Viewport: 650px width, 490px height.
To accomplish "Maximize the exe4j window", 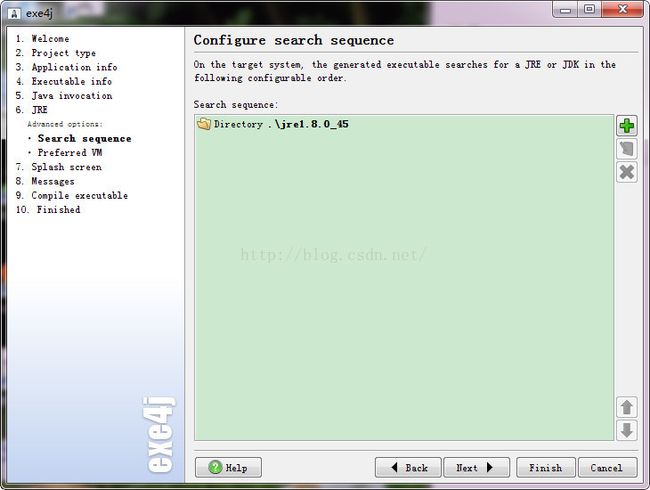I will coord(589,10).
